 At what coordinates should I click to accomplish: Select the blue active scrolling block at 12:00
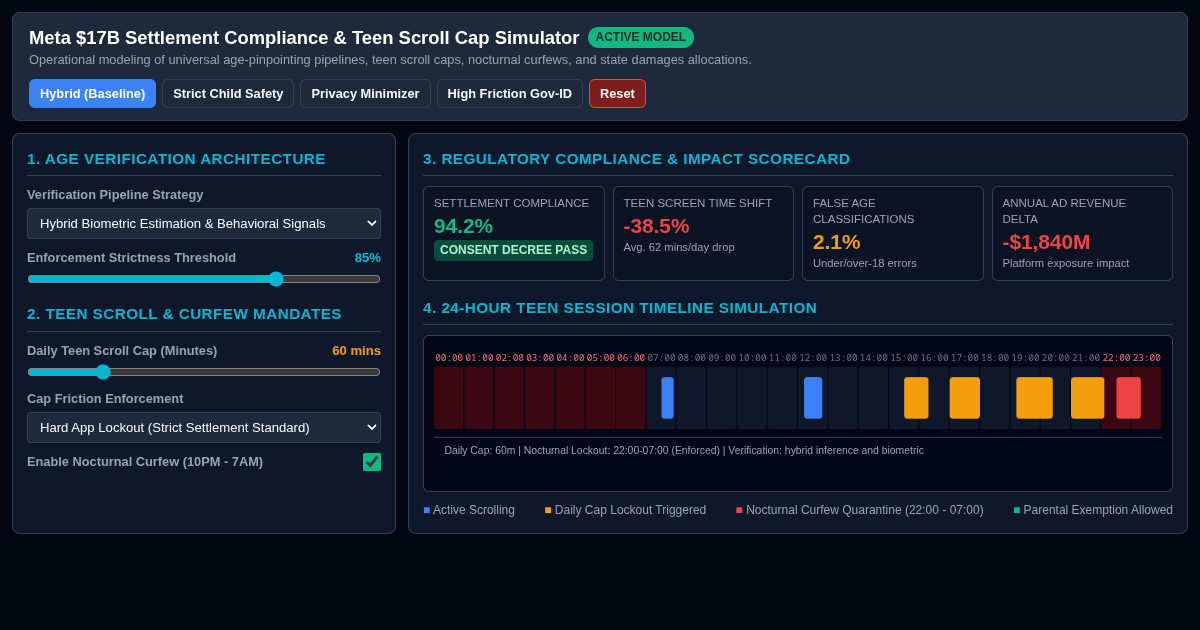click(x=813, y=398)
